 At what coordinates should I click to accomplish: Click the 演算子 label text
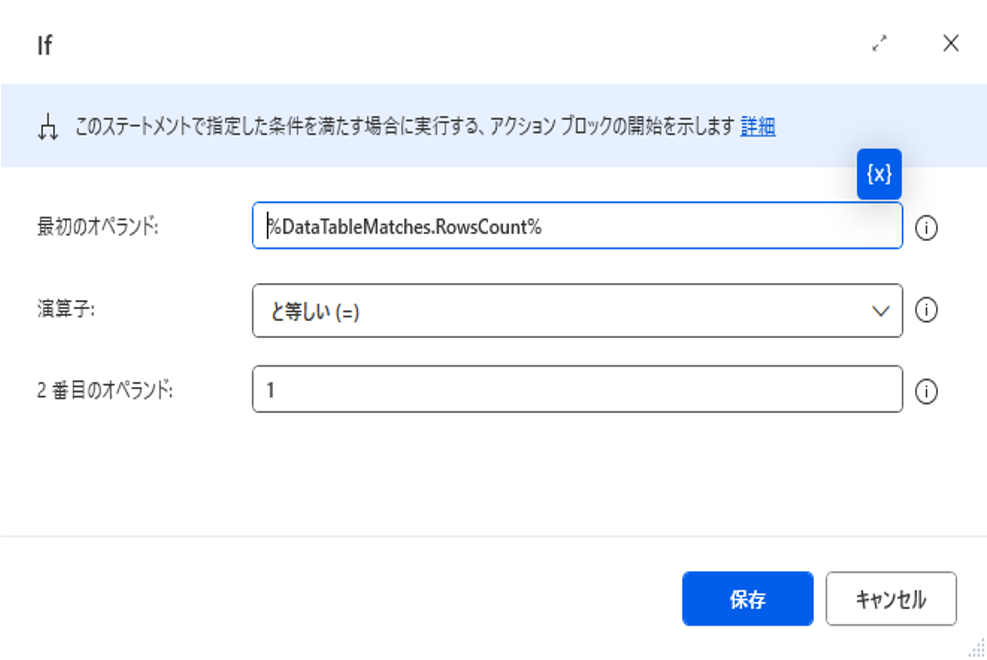[x=64, y=310]
